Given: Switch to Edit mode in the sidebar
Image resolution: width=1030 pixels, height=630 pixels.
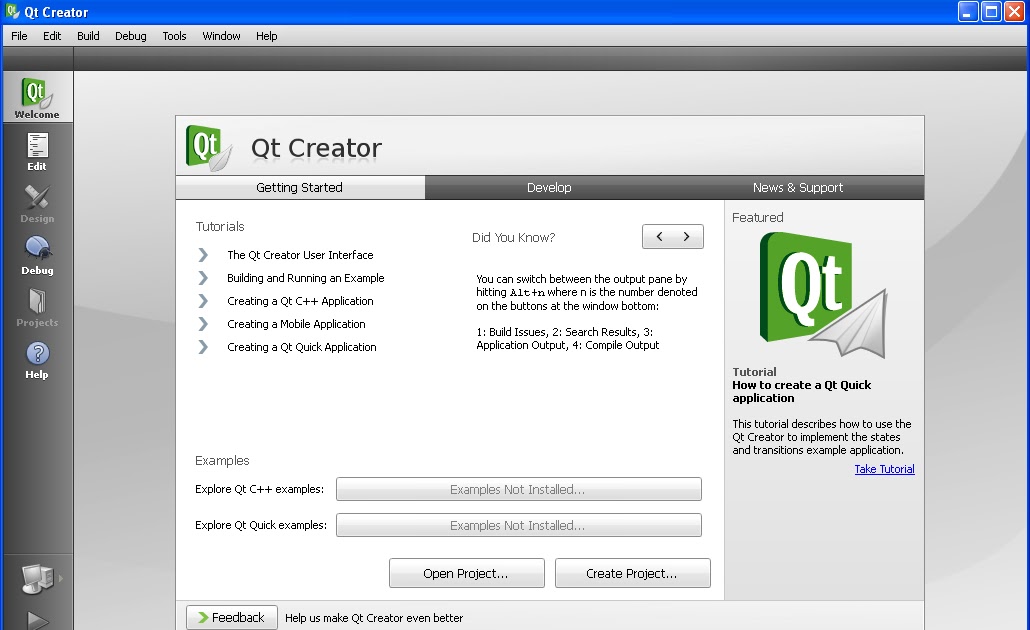Looking at the screenshot, I should tap(37, 151).
